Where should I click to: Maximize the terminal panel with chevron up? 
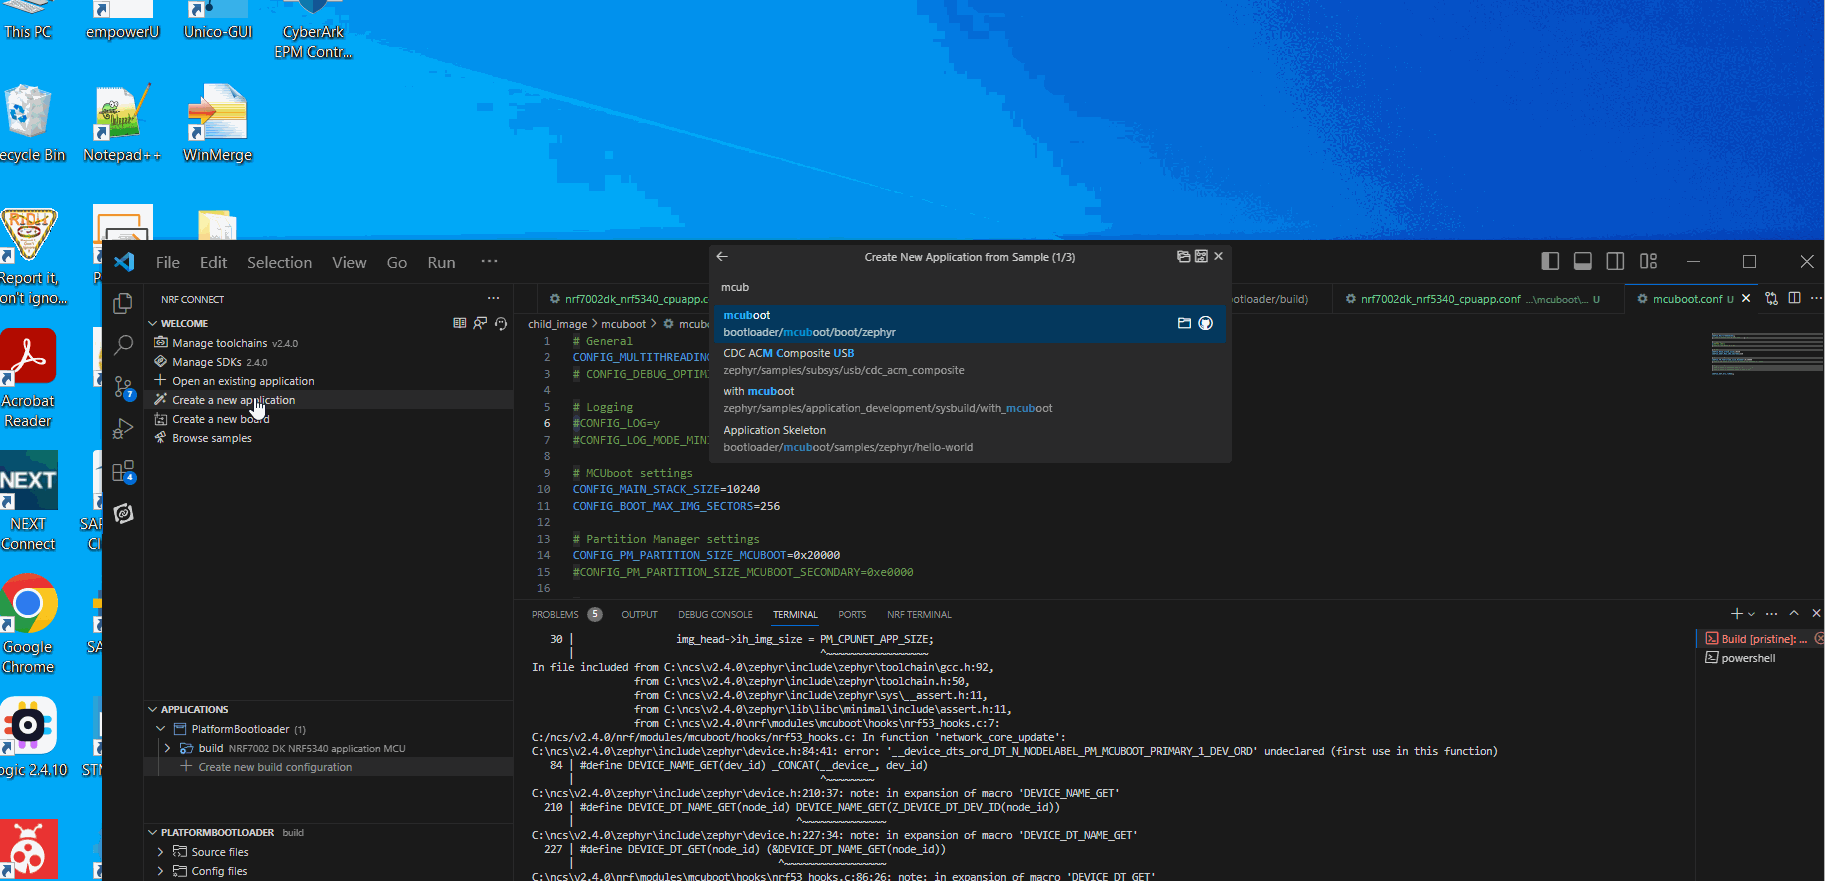[1794, 613]
